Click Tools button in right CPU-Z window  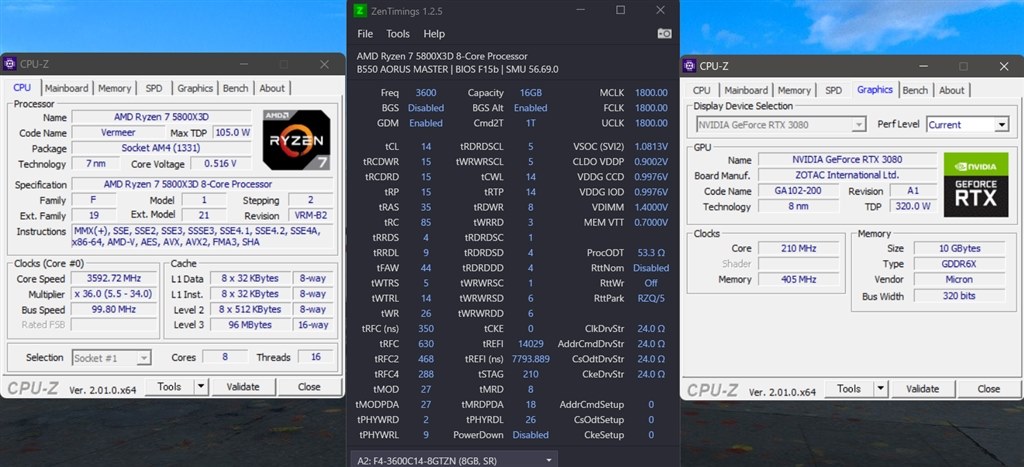coord(848,389)
